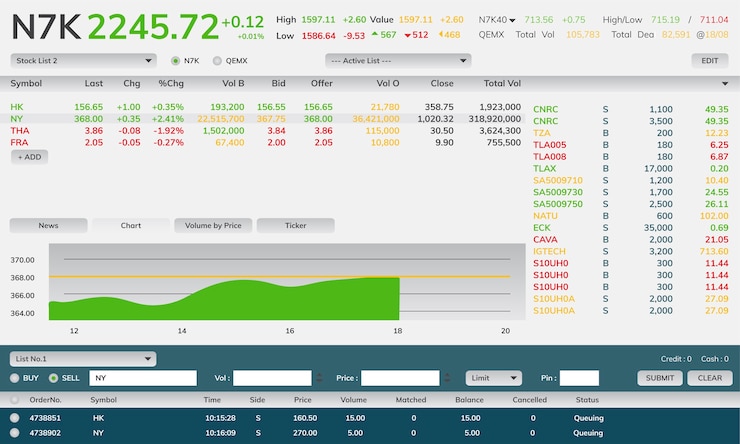This screenshot has width=740, height=444.
Task: Open the Active List dropdown
Action: (398, 60)
